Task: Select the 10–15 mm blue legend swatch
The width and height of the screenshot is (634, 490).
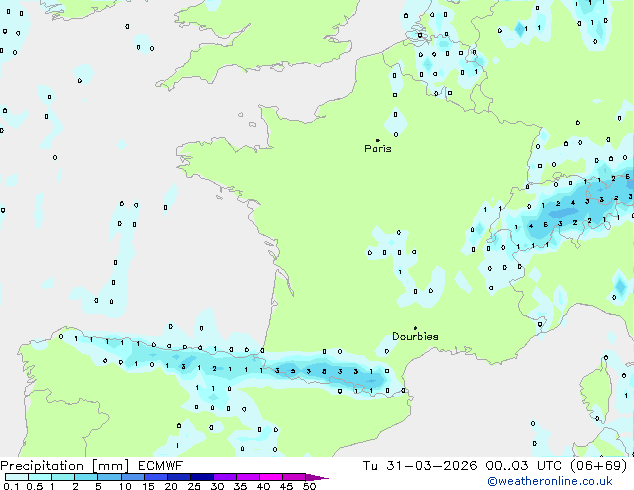Action: 132,477
